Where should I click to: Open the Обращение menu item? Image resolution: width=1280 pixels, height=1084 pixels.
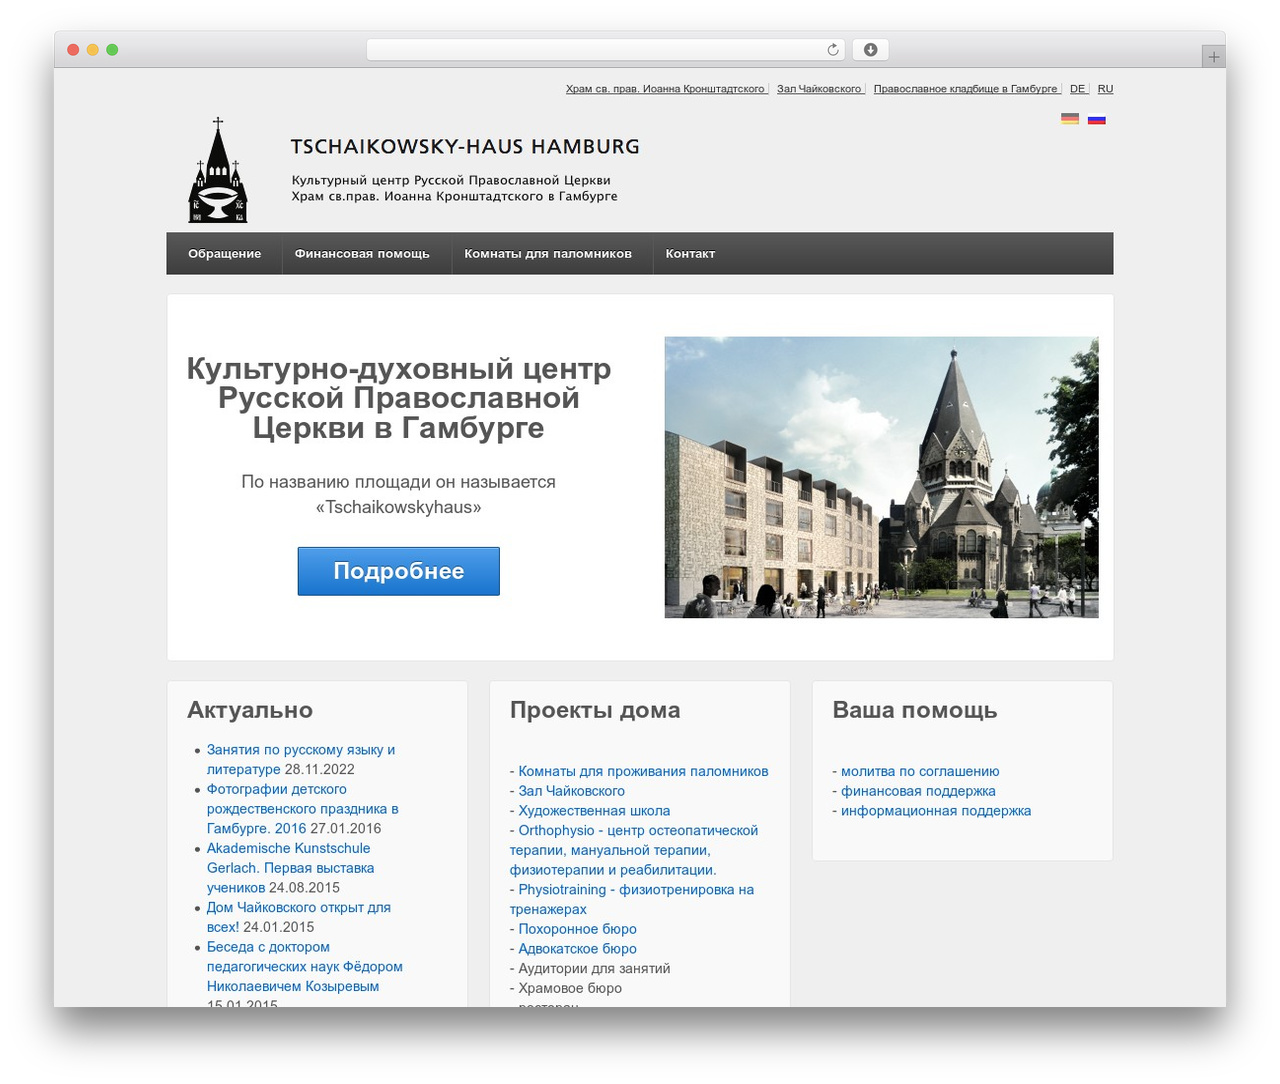click(225, 254)
